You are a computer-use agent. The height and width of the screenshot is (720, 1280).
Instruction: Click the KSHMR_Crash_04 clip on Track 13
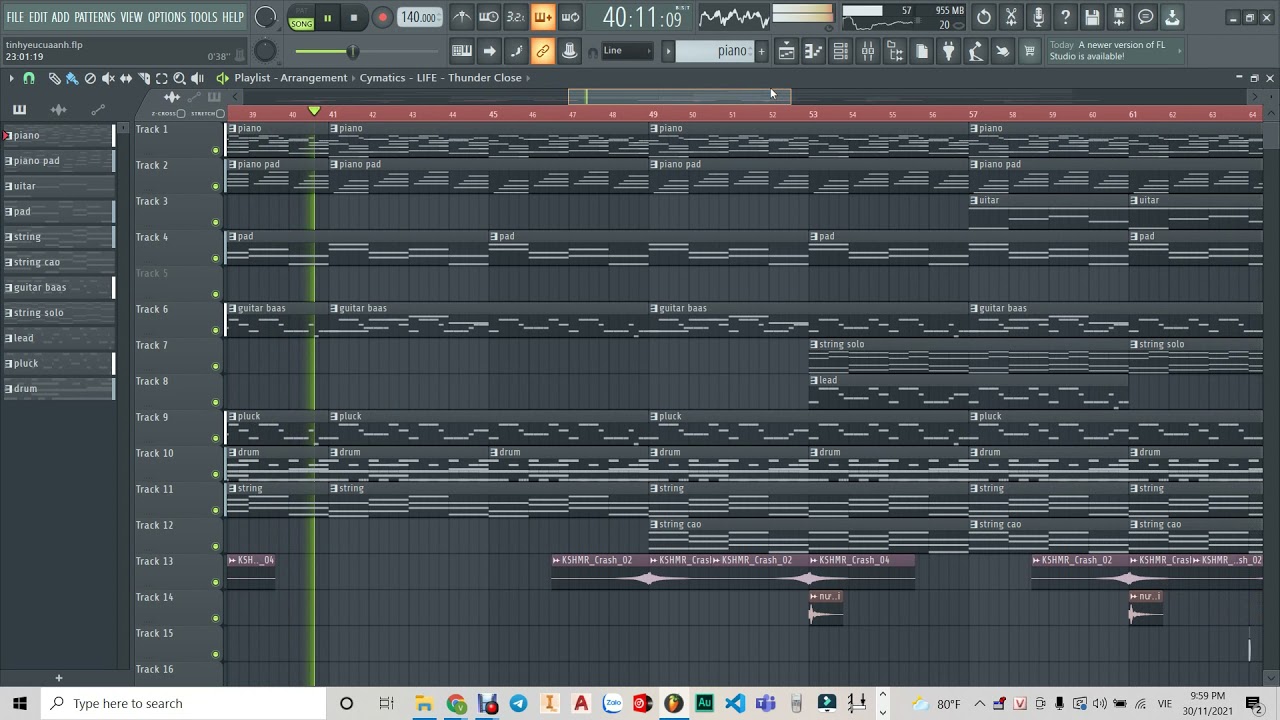pos(862,572)
